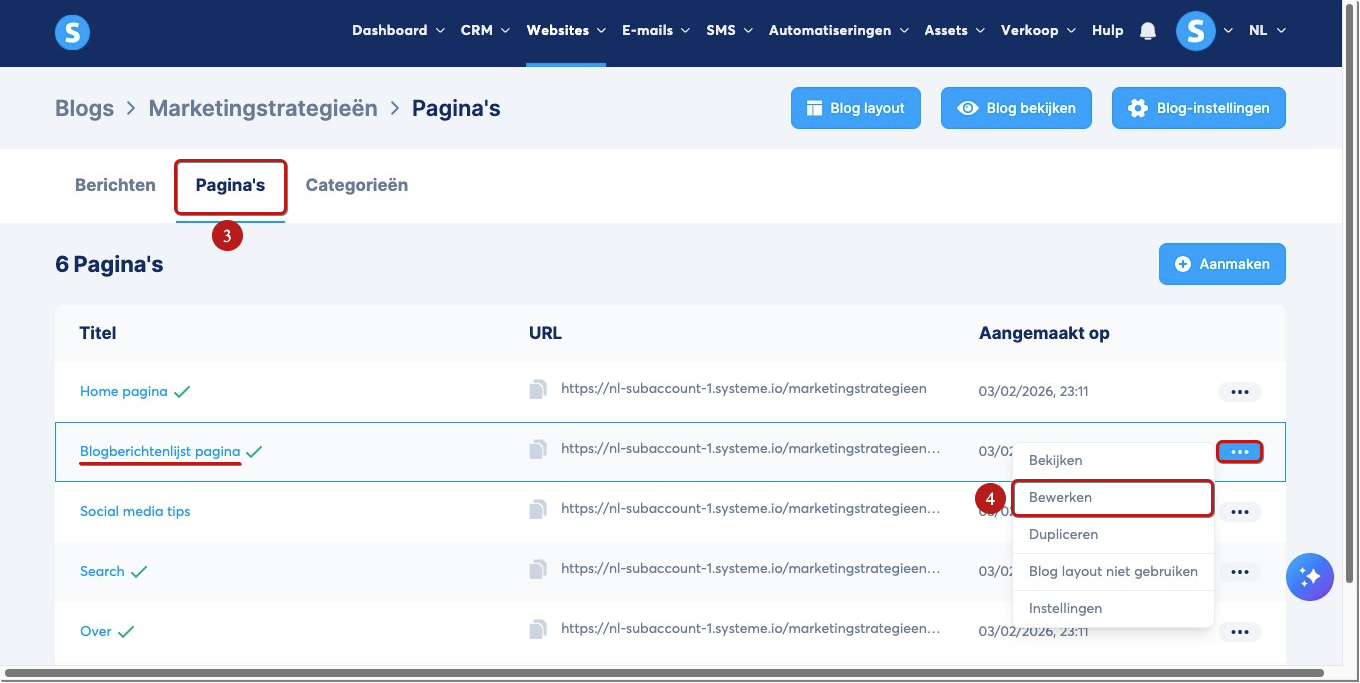Select Blog layout niet gebruiken option
This screenshot has width=1360, height=683.
[x=1113, y=572]
